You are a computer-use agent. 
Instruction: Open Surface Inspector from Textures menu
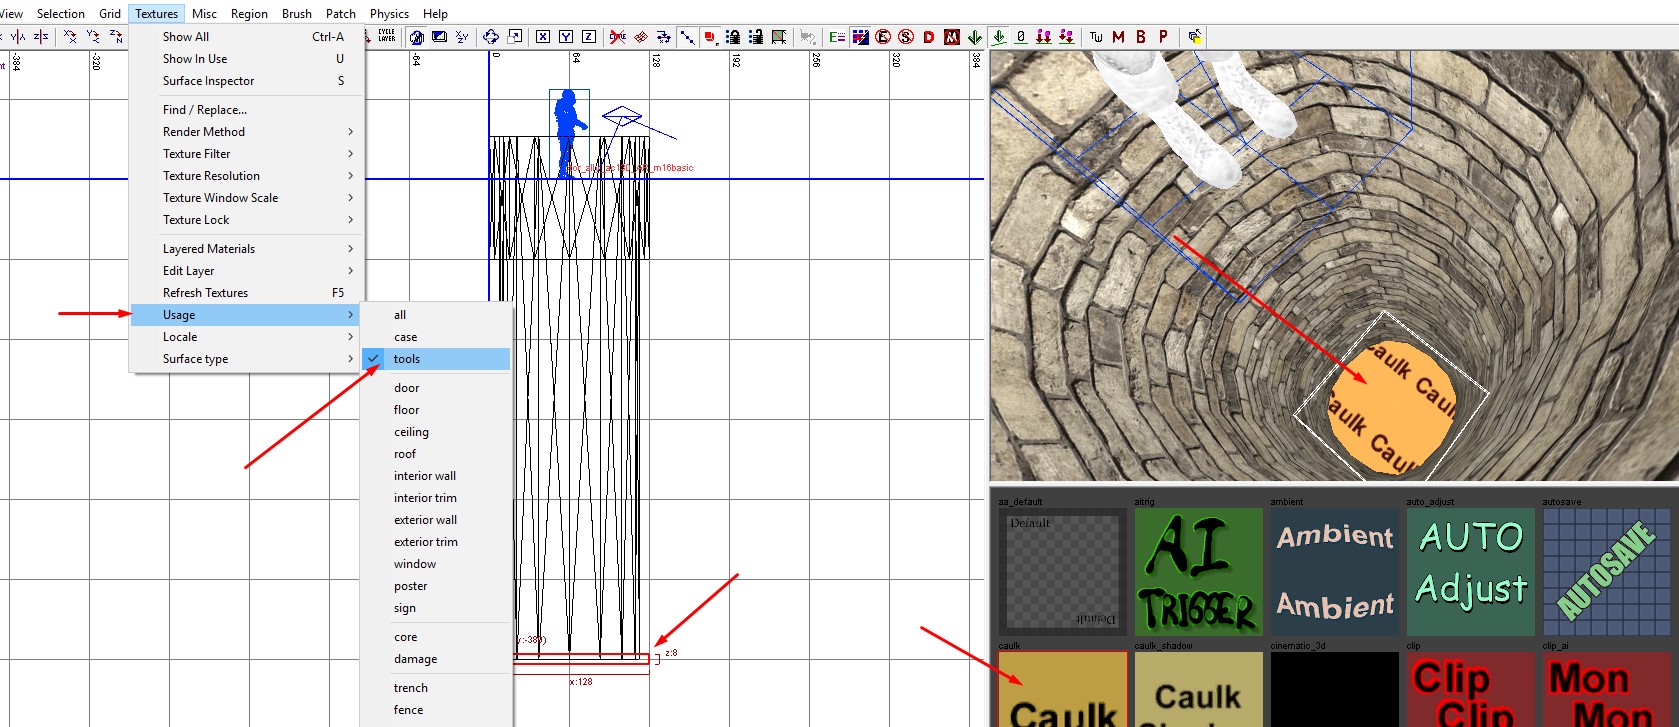point(247,81)
